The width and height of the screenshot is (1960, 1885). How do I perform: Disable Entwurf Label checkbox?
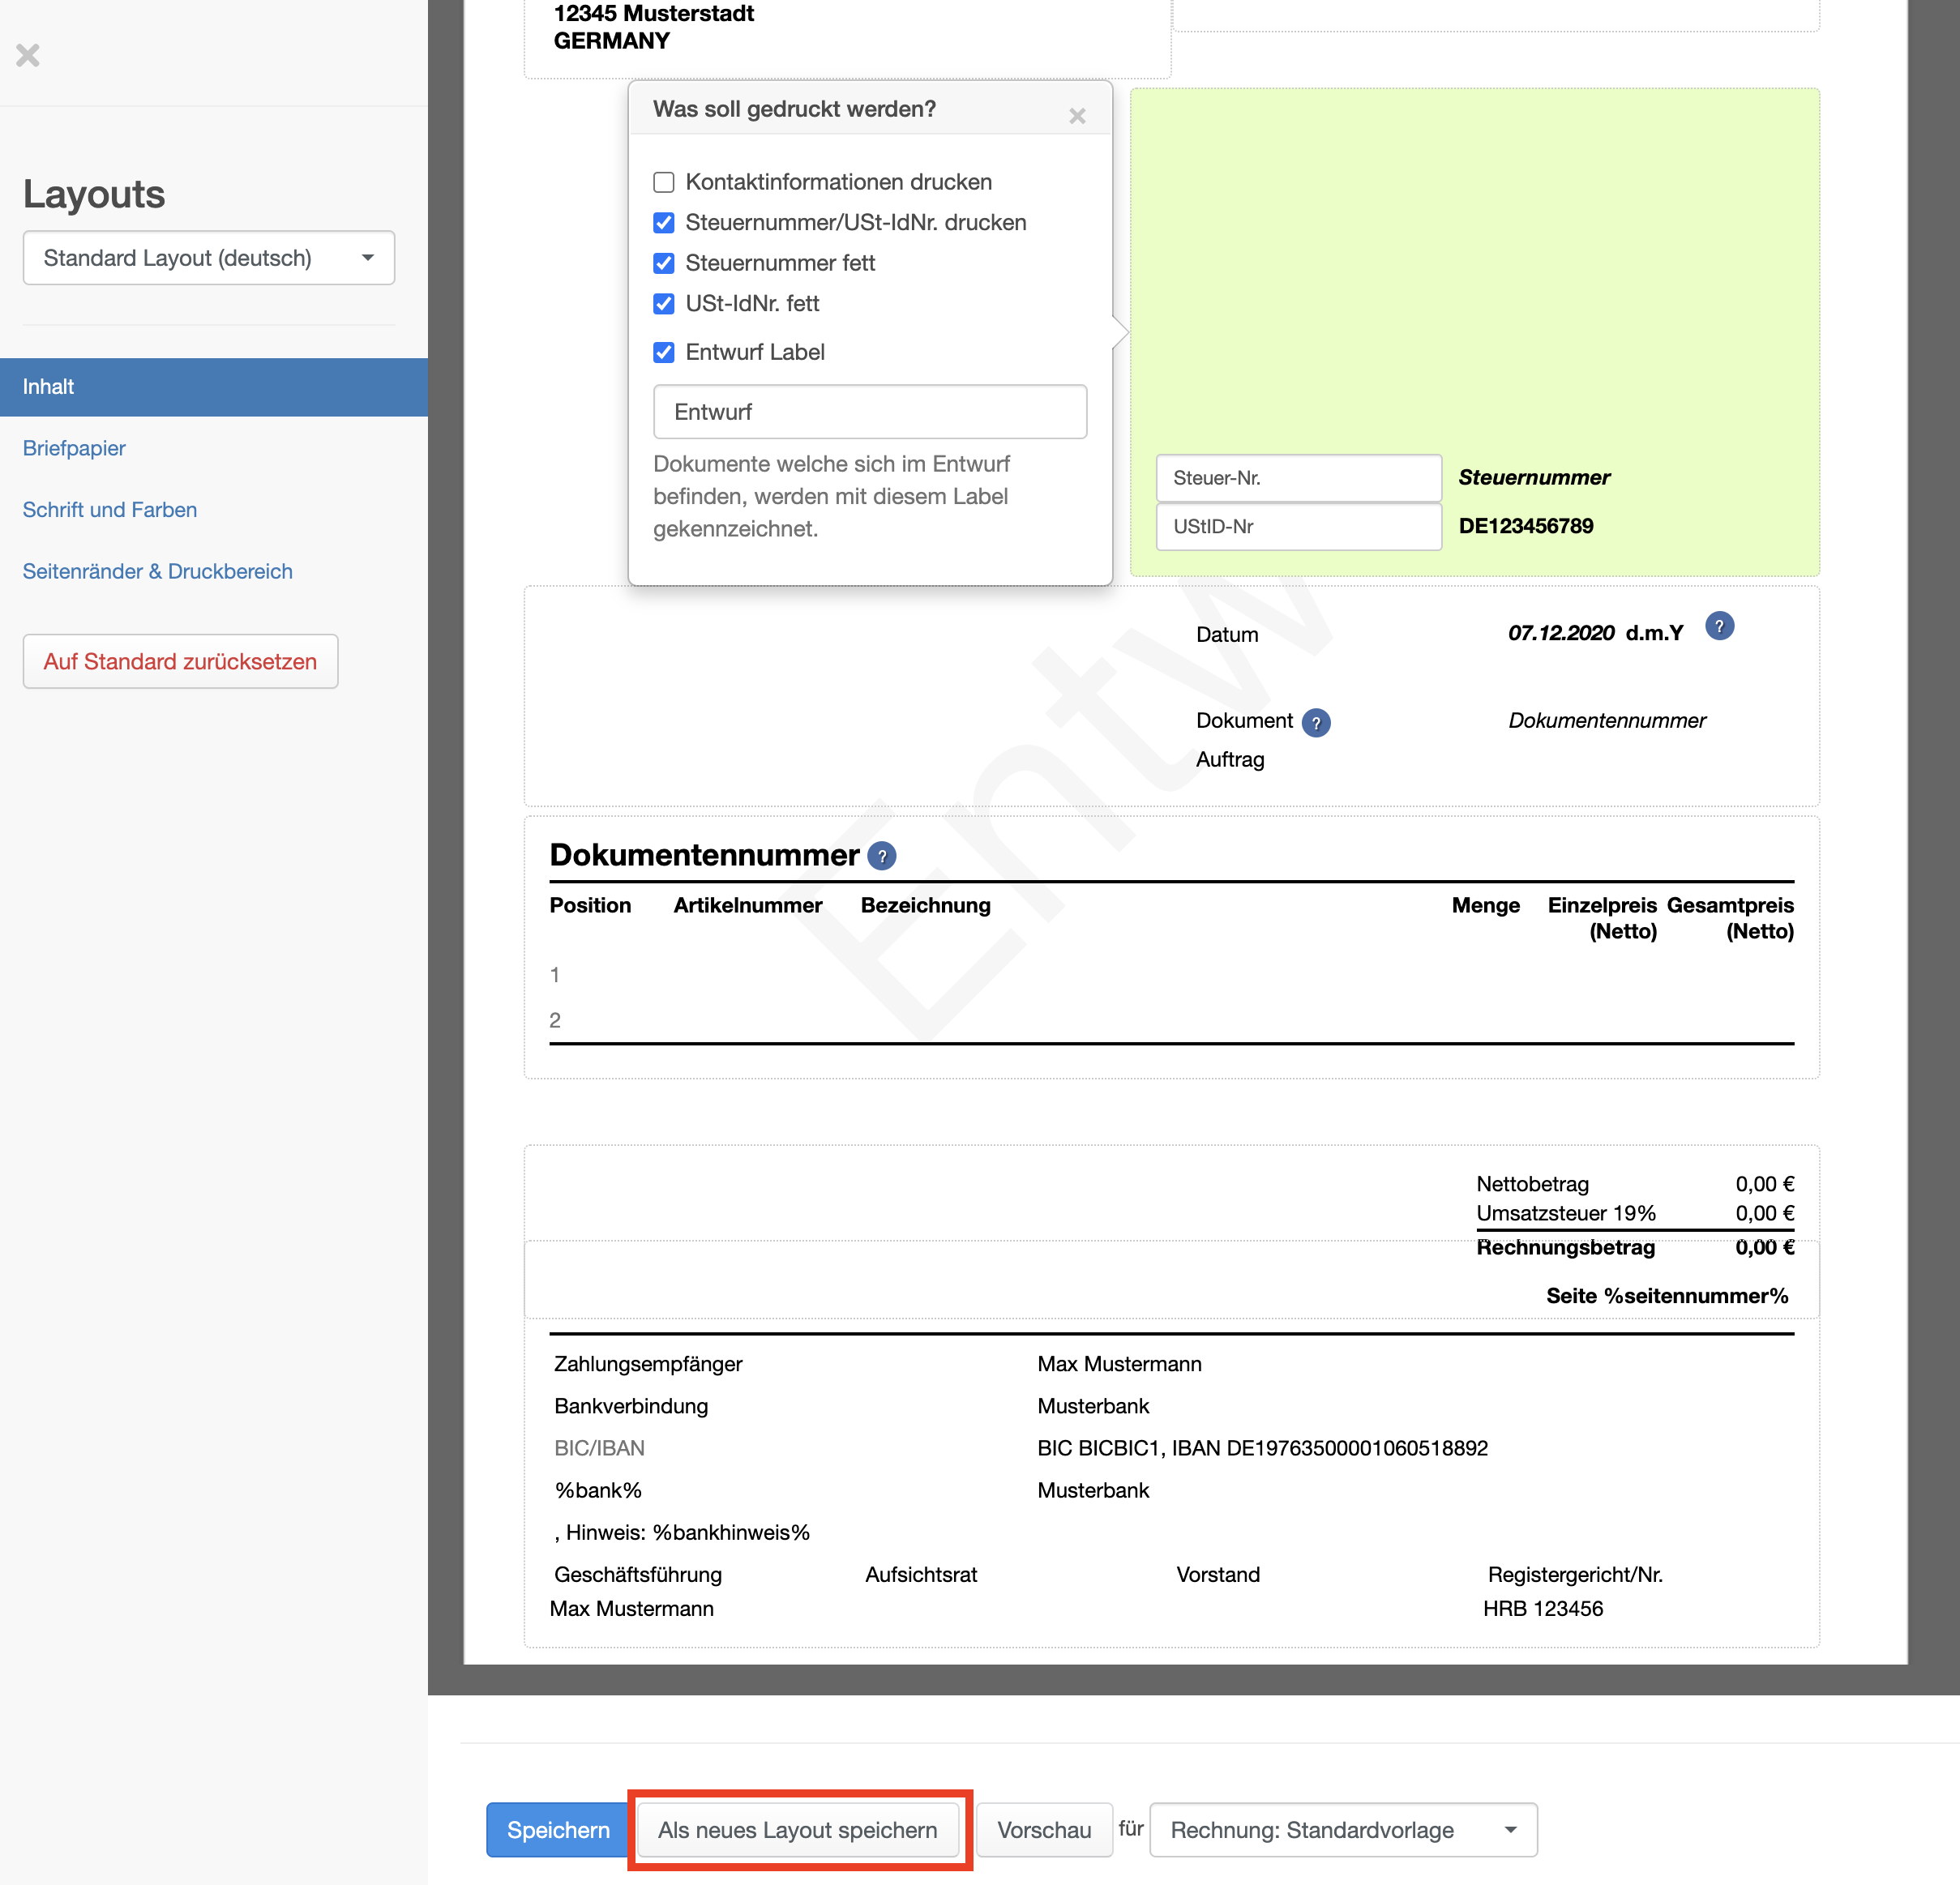click(x=664, y=352)
